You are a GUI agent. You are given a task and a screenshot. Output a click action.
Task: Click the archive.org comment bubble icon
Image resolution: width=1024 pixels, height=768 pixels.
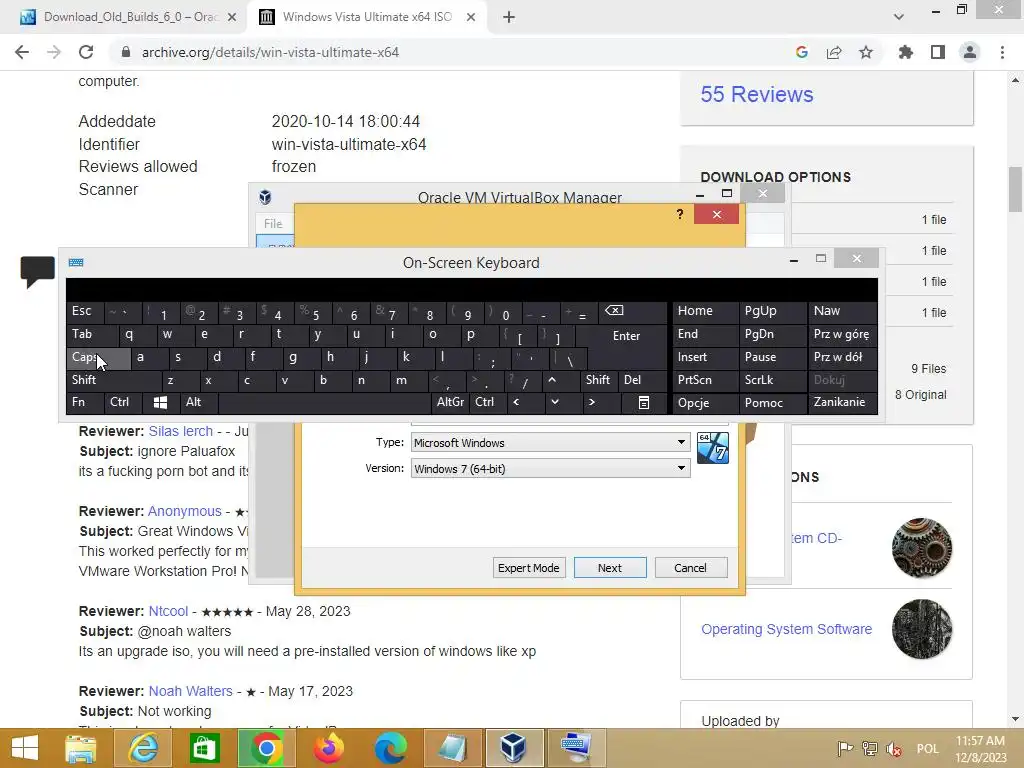pyautogui.click(x=37, y=270)
